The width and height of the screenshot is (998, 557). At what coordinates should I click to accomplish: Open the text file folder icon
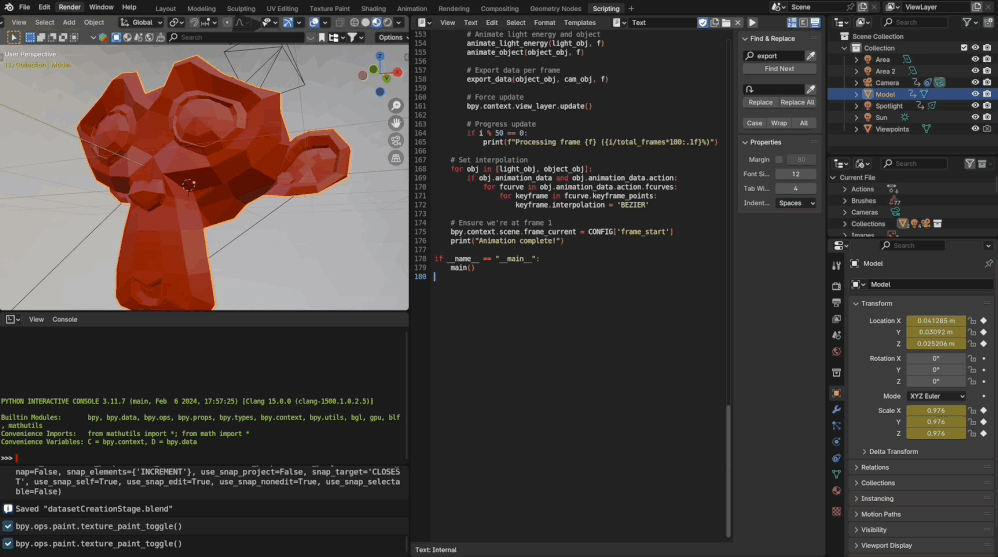tap(726, 22)
